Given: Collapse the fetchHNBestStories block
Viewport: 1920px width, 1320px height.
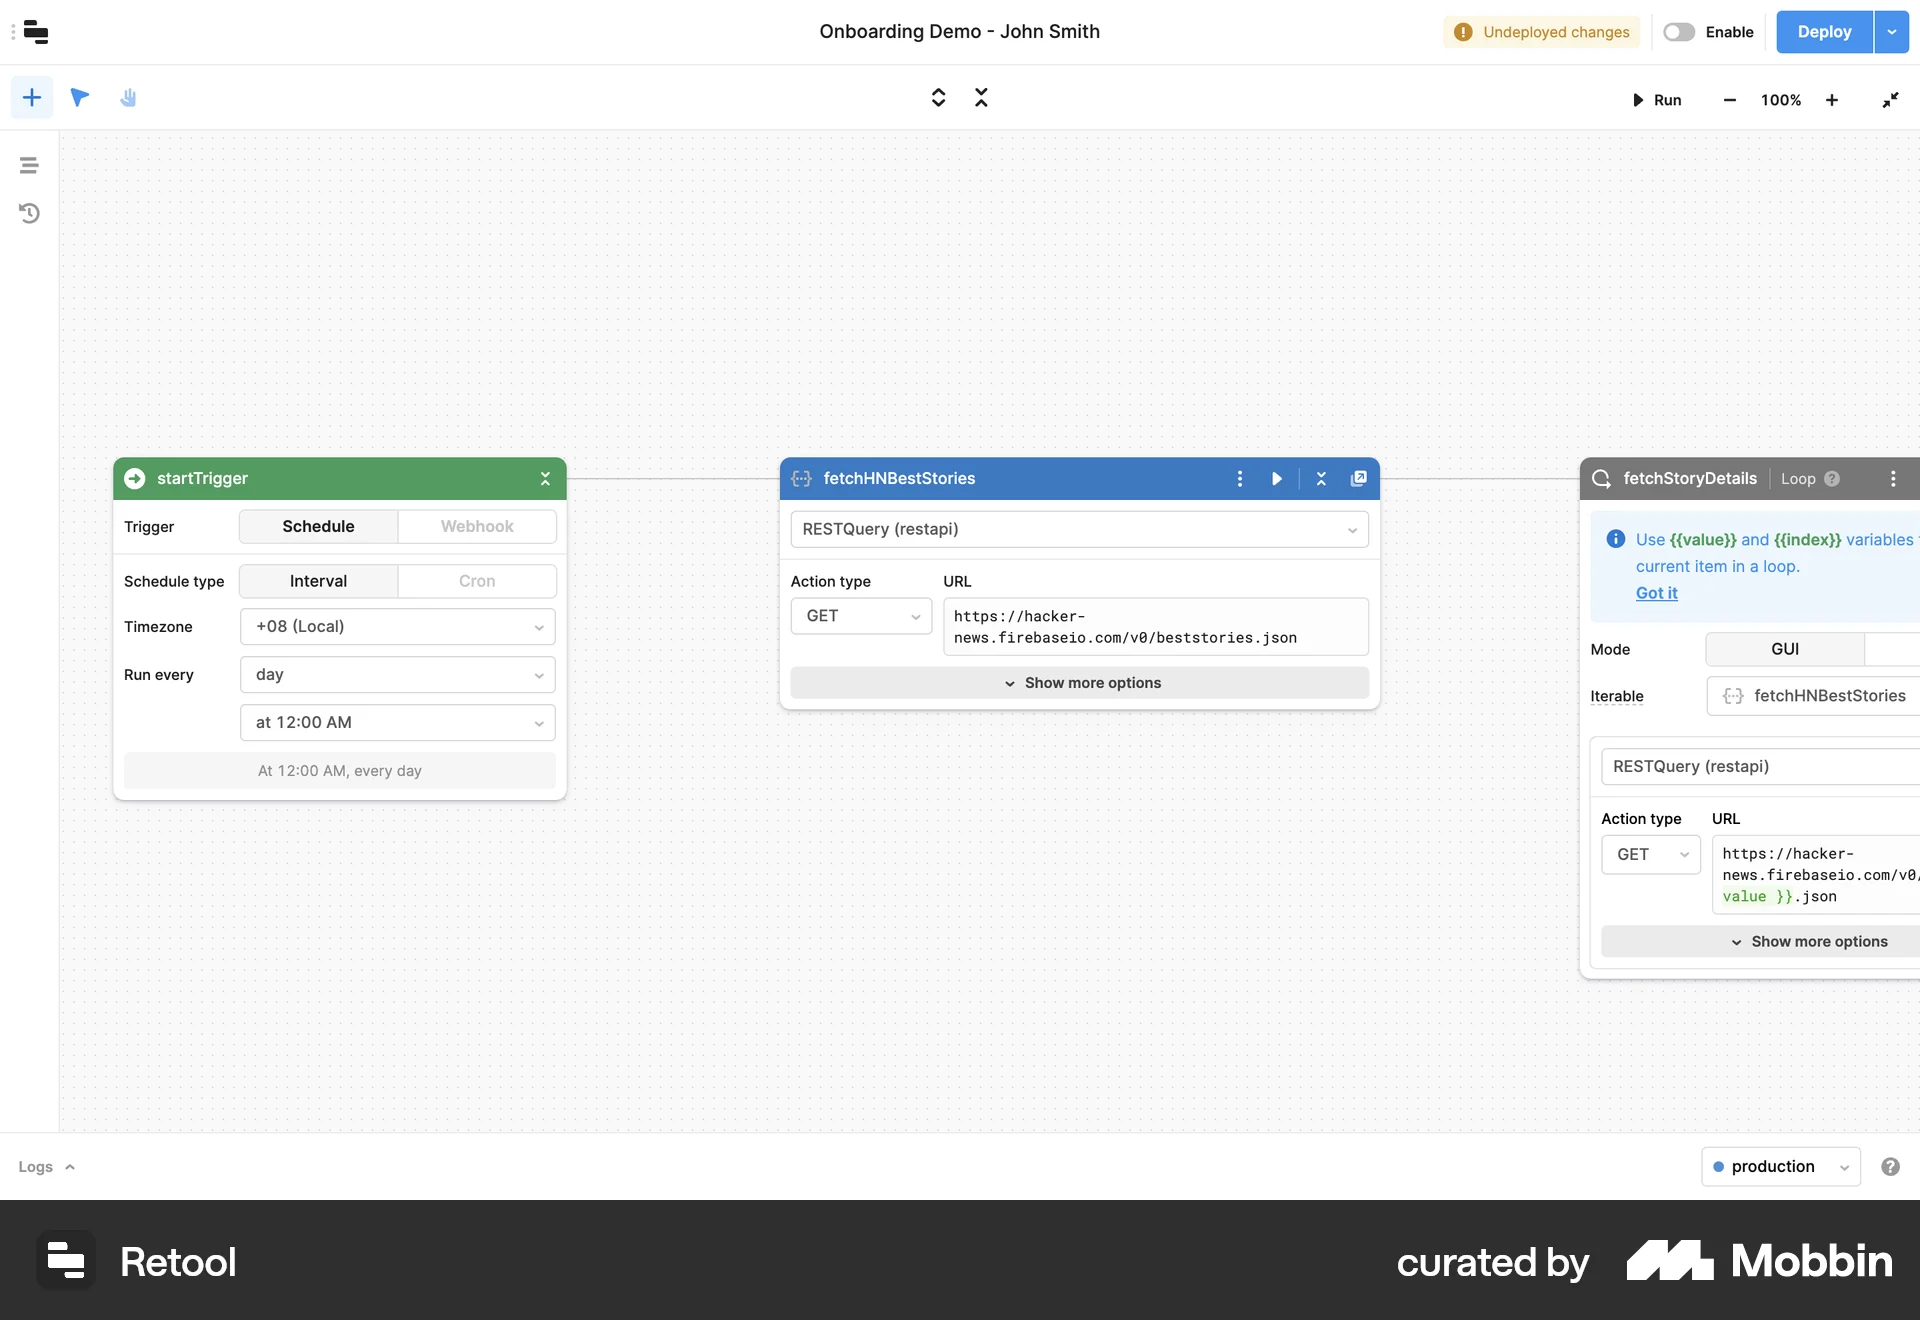Looking at the screenshot, I should coord(1320,478).
